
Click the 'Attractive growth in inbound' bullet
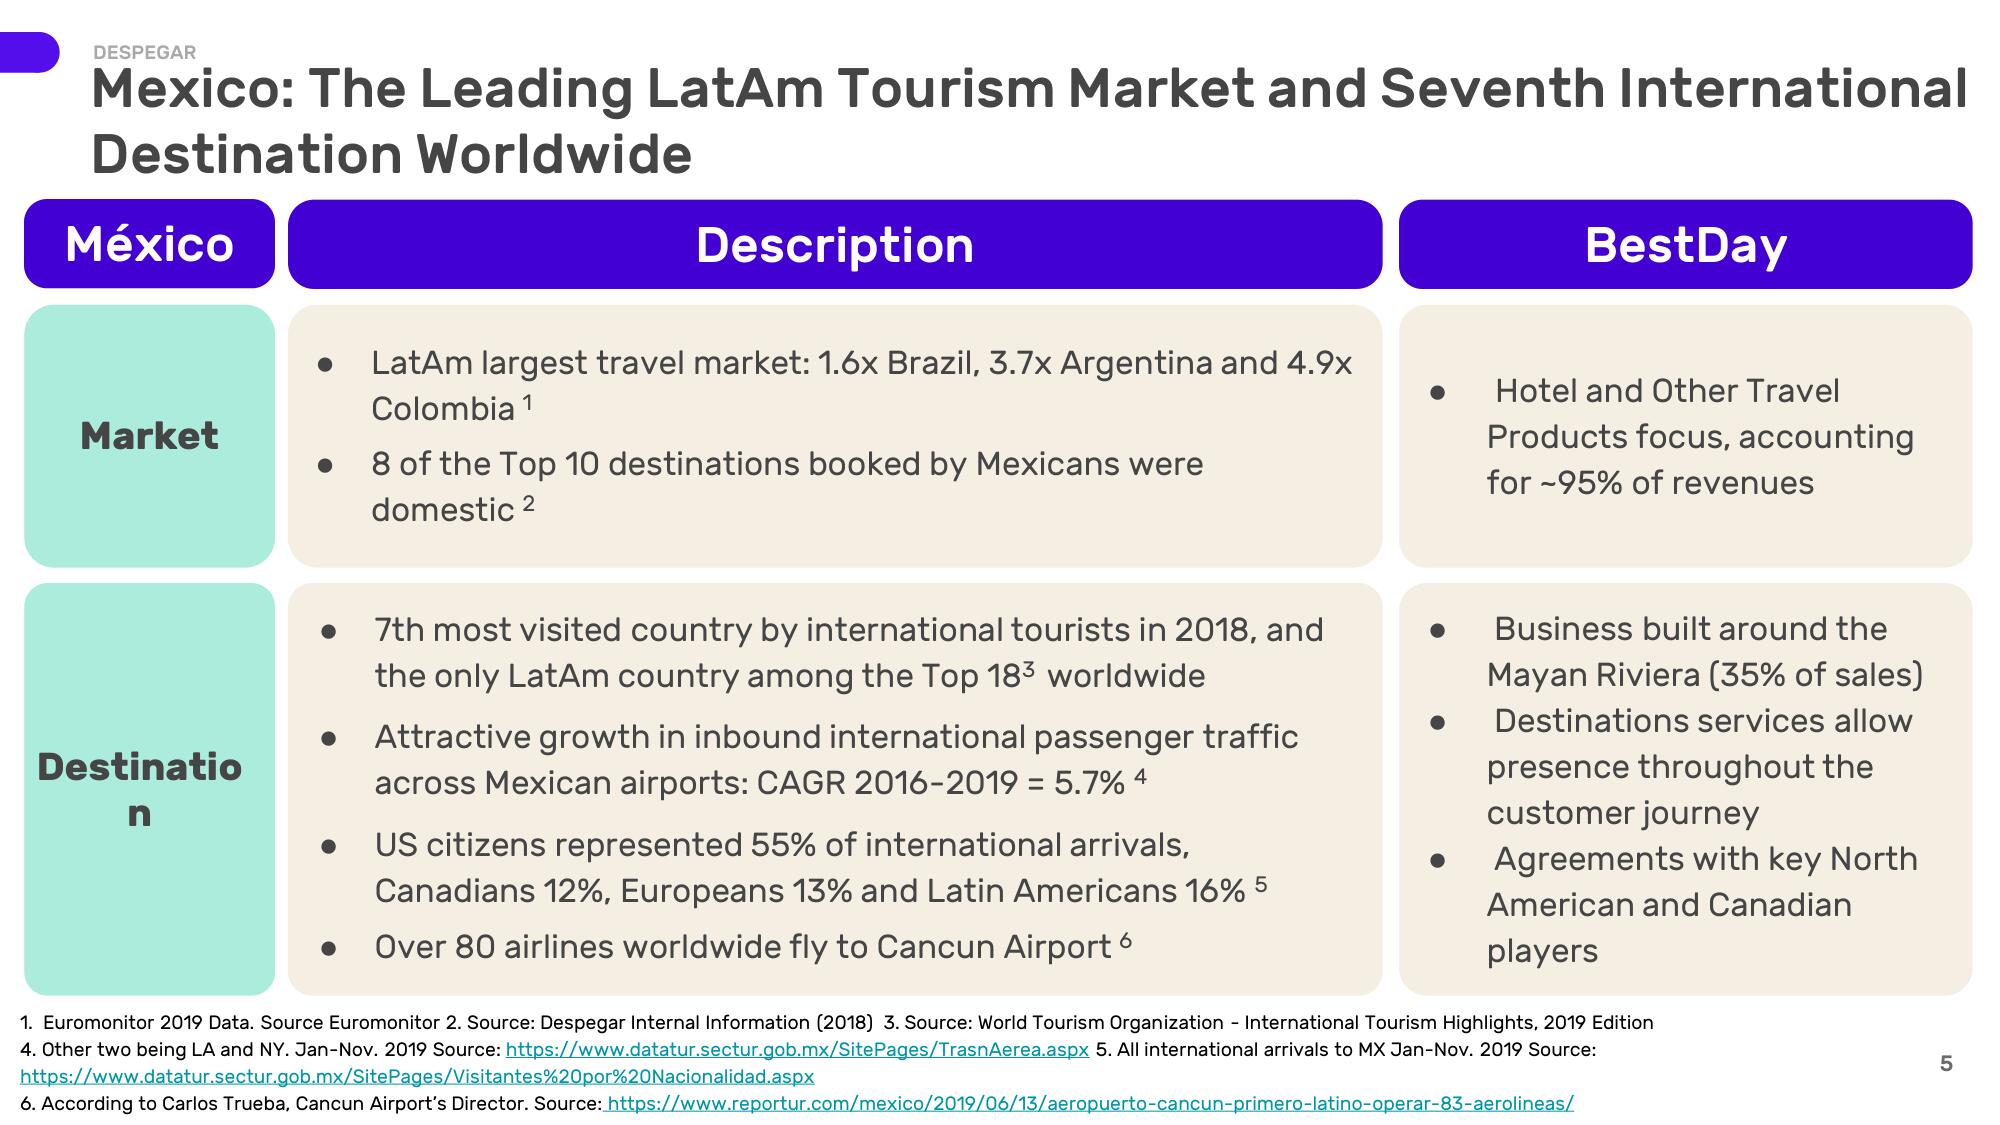(836, 759)
